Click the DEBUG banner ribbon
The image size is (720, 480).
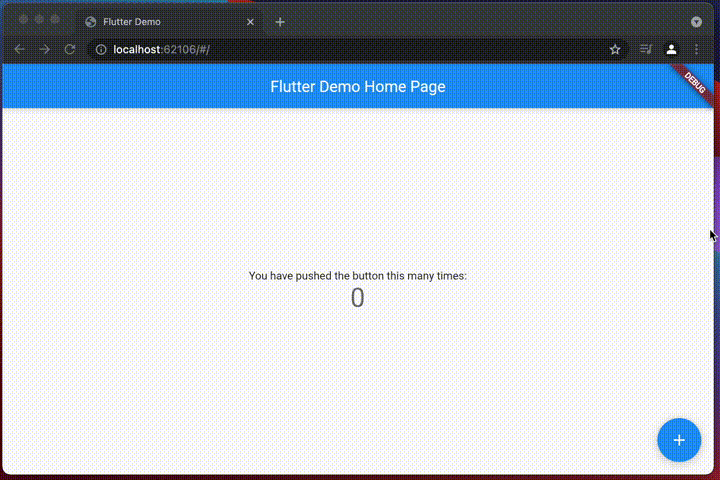tap(694, 83)
